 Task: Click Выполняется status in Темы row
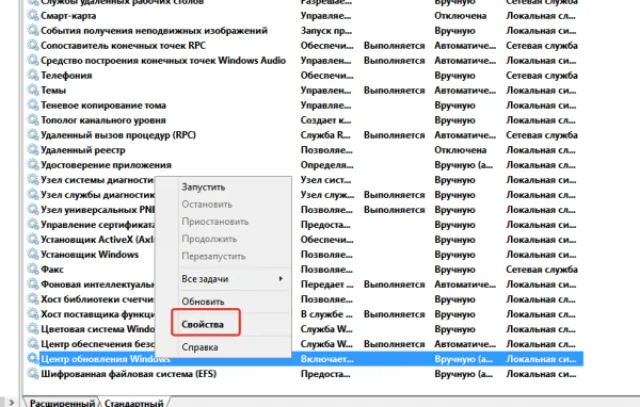point(394,90)
